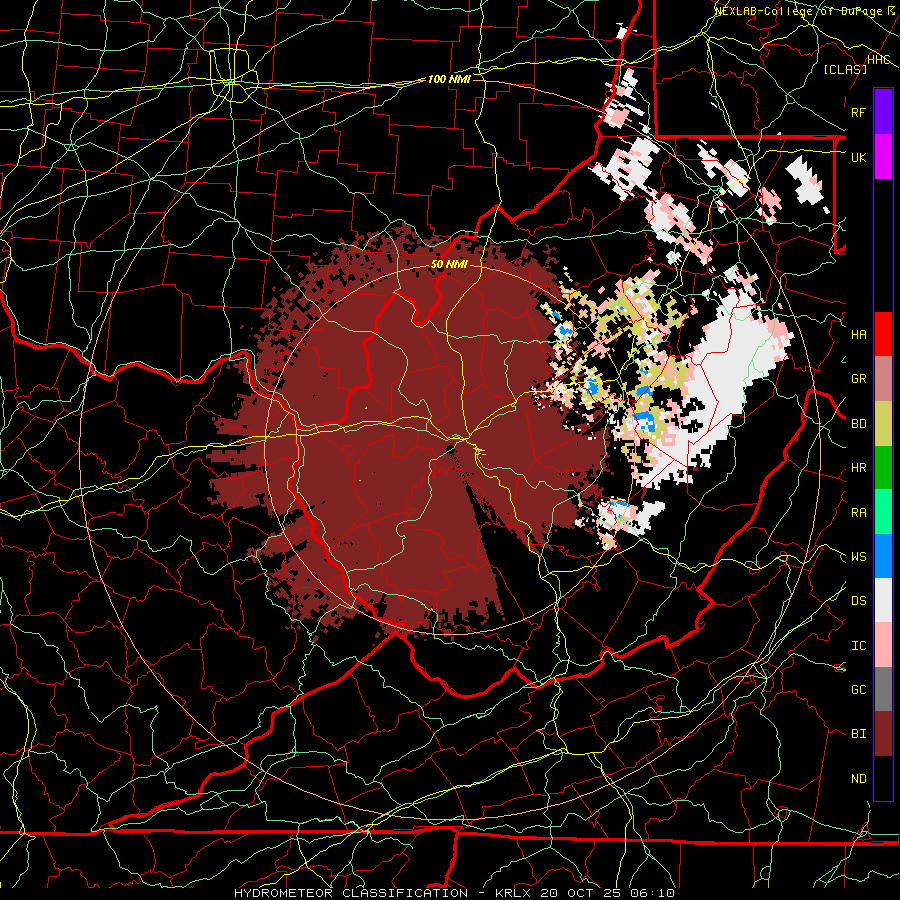The image size is (900, 900).
Task: Click the RF legend label
Action: [x=858, y=112]
